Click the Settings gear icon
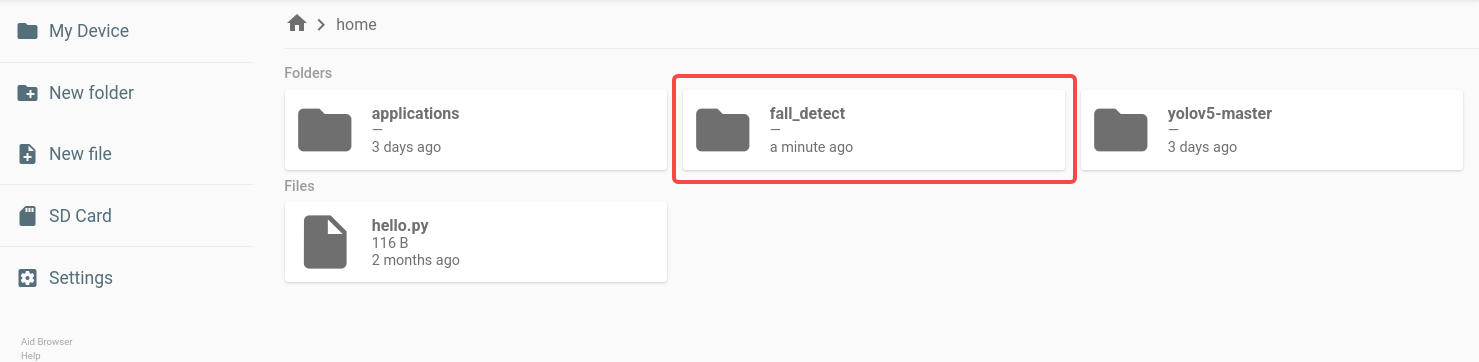The width and height of the screenshot is (1479, 362). 28,278
